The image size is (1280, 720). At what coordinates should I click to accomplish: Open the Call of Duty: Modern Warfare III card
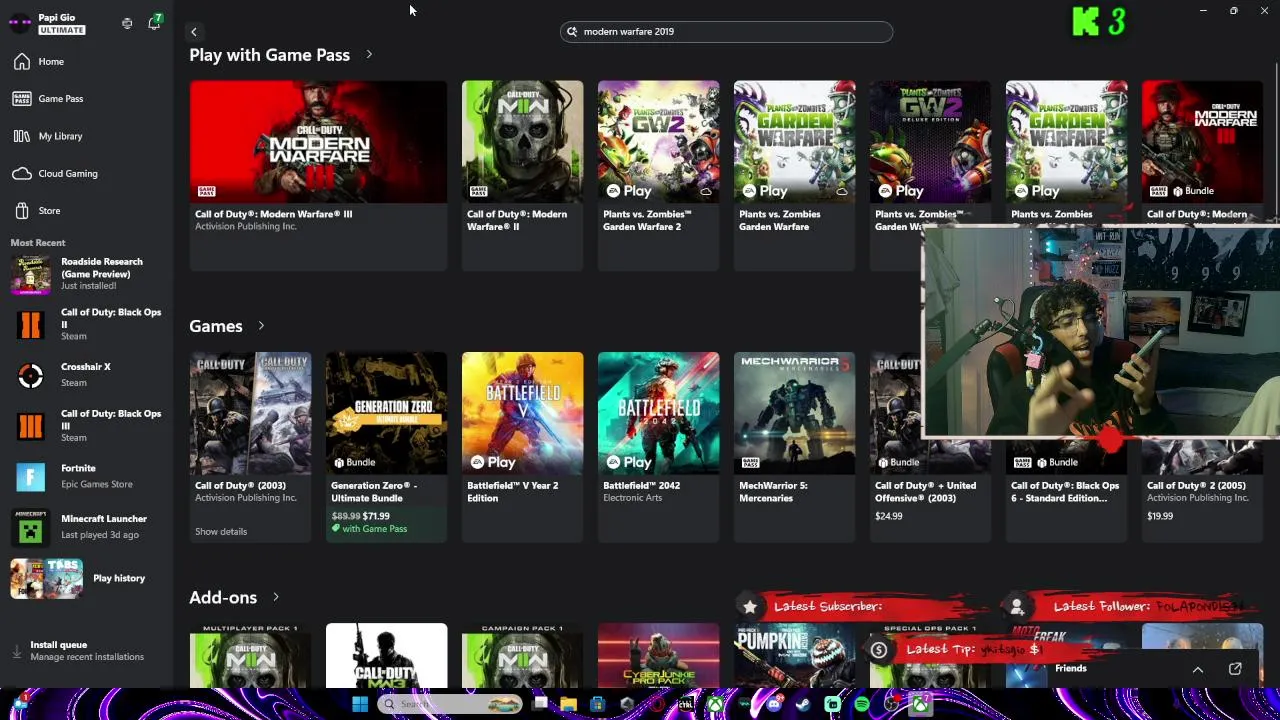(x=318, y=175)
